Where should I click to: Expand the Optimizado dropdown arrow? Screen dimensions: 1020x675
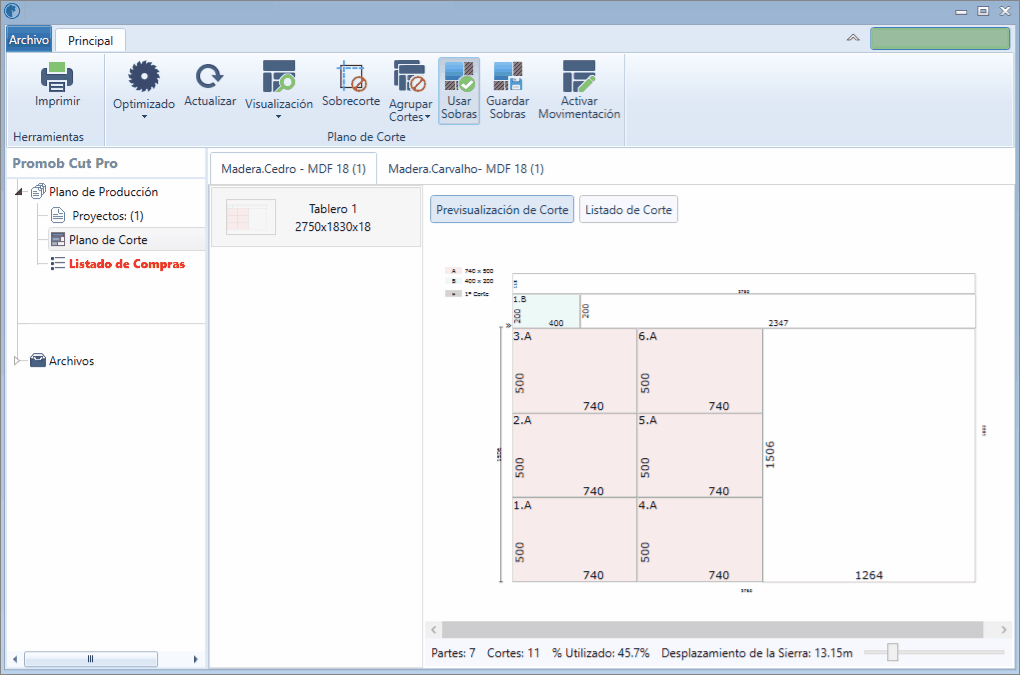coord(144,117)
